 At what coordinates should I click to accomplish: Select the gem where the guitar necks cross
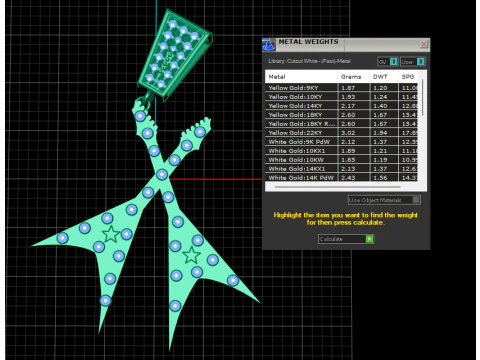pyautogui.click(x=162, y=175)
